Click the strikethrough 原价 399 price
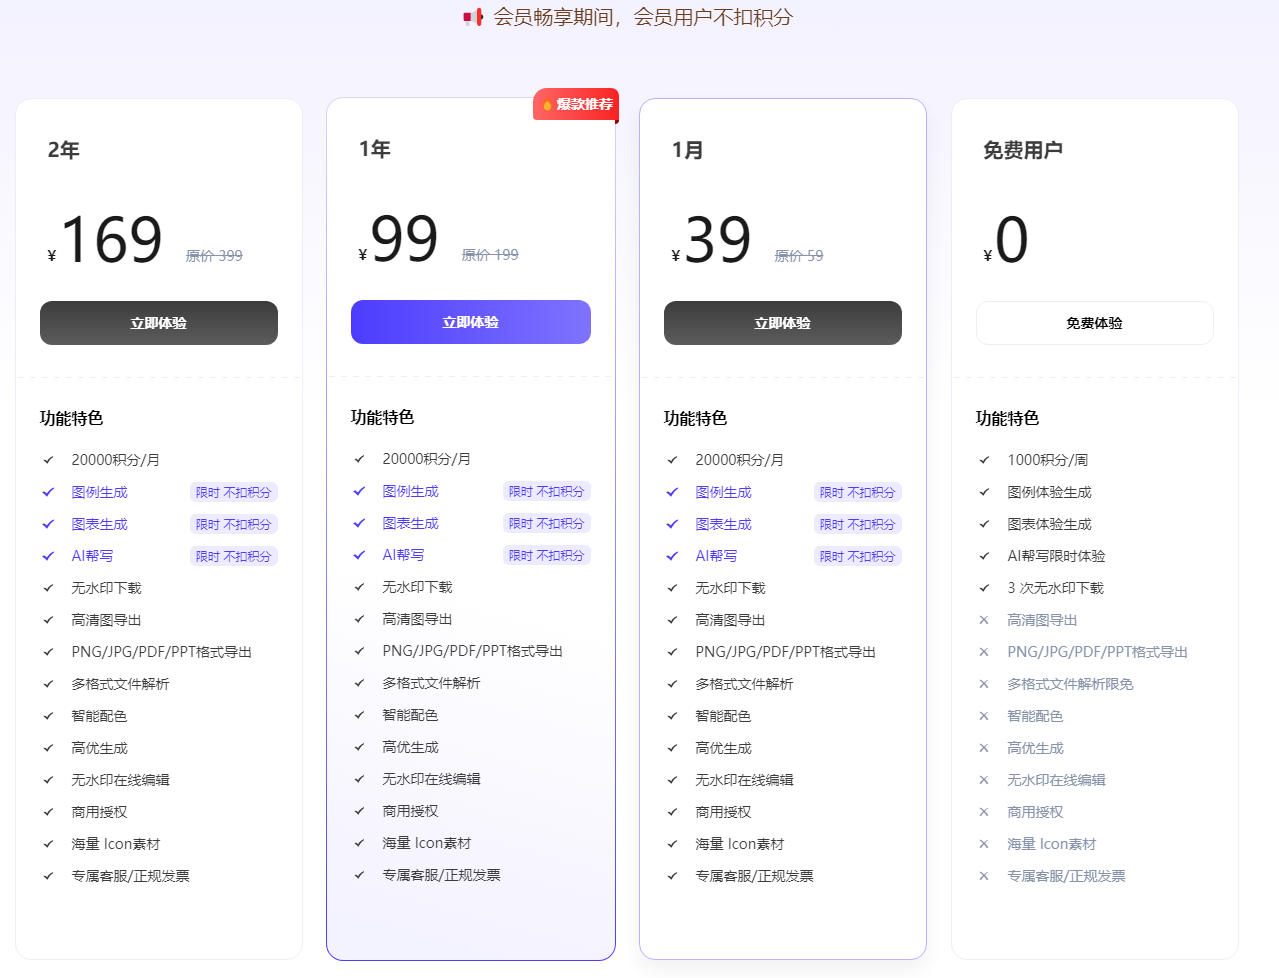This screenshot has width=1279, height=978. click(214, 256)
